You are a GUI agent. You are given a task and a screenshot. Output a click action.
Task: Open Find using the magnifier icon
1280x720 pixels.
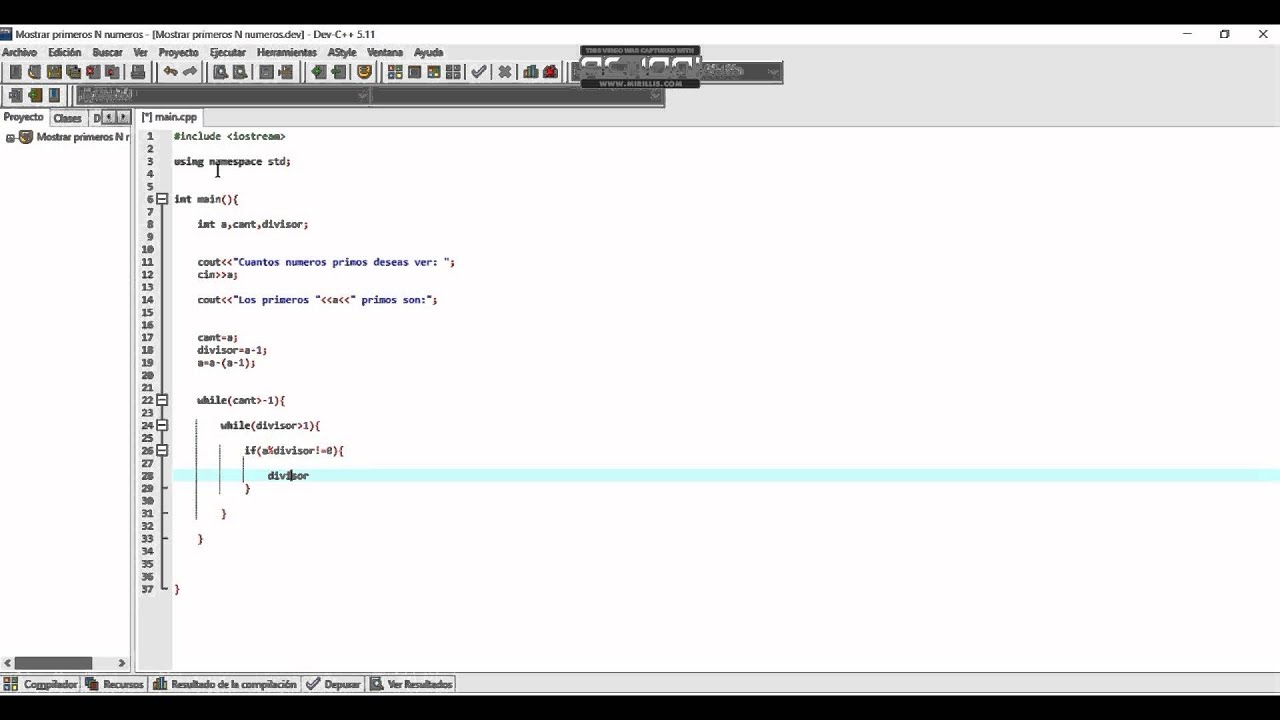220,72
